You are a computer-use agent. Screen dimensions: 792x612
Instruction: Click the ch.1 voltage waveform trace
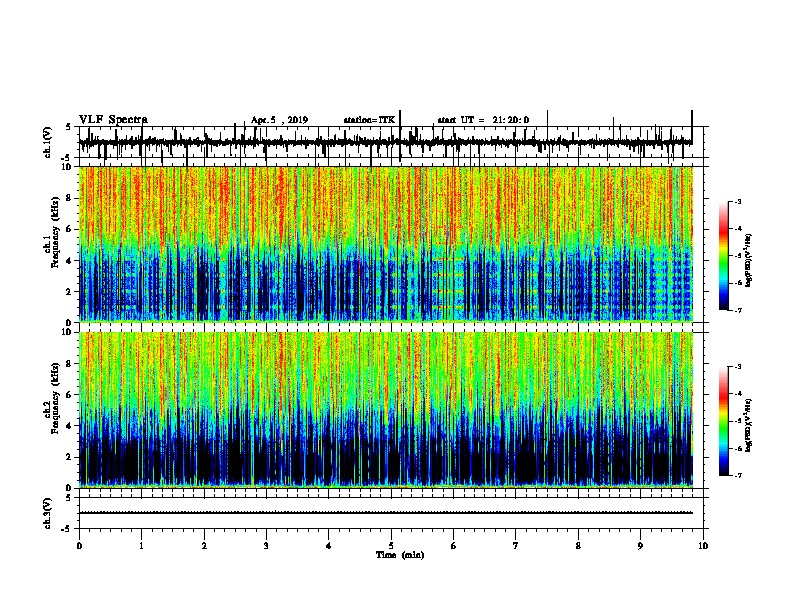point(386,142)
